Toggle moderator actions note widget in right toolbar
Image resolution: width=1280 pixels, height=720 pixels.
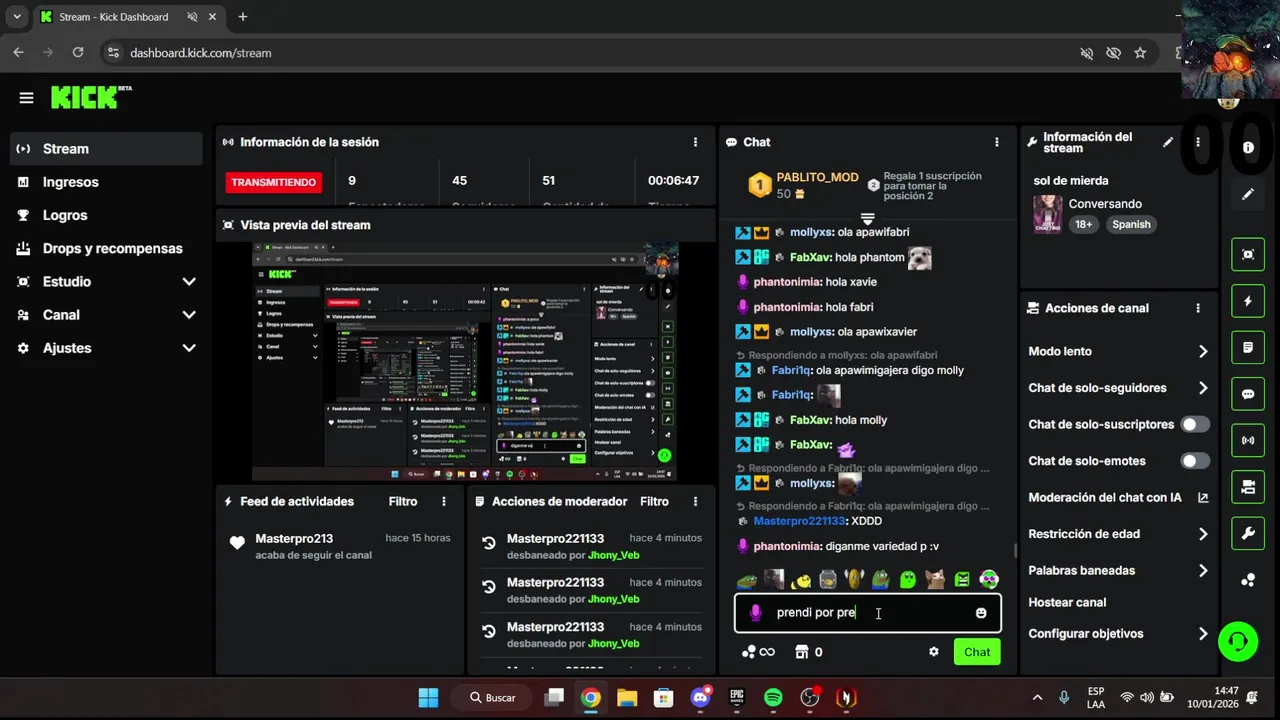(1248, 348)
